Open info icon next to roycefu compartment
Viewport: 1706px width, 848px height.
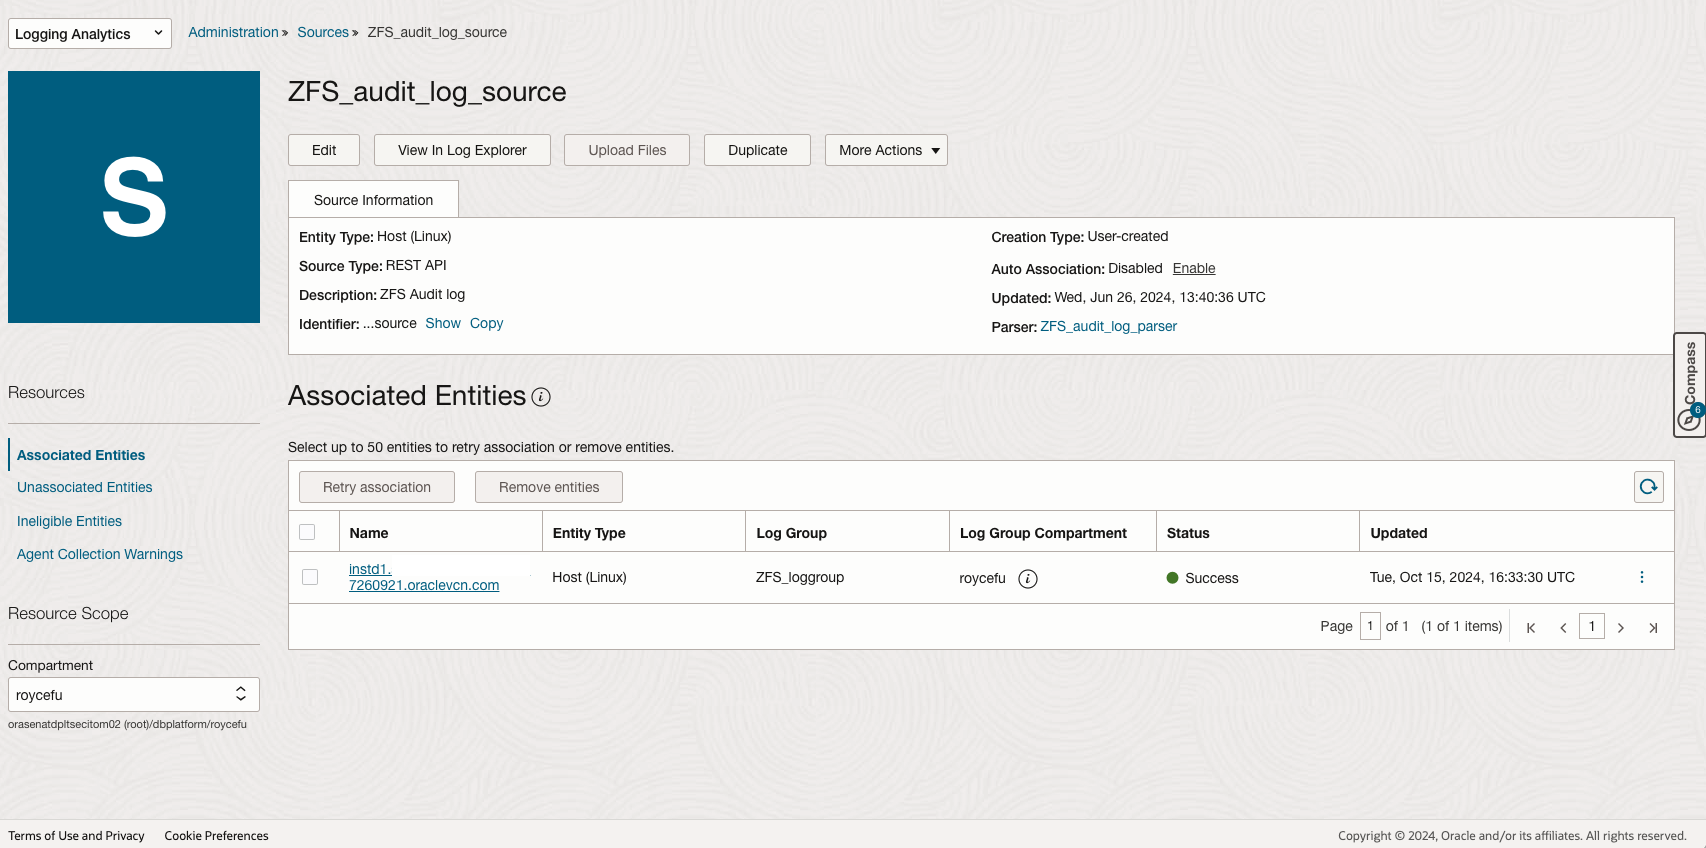1028,579
